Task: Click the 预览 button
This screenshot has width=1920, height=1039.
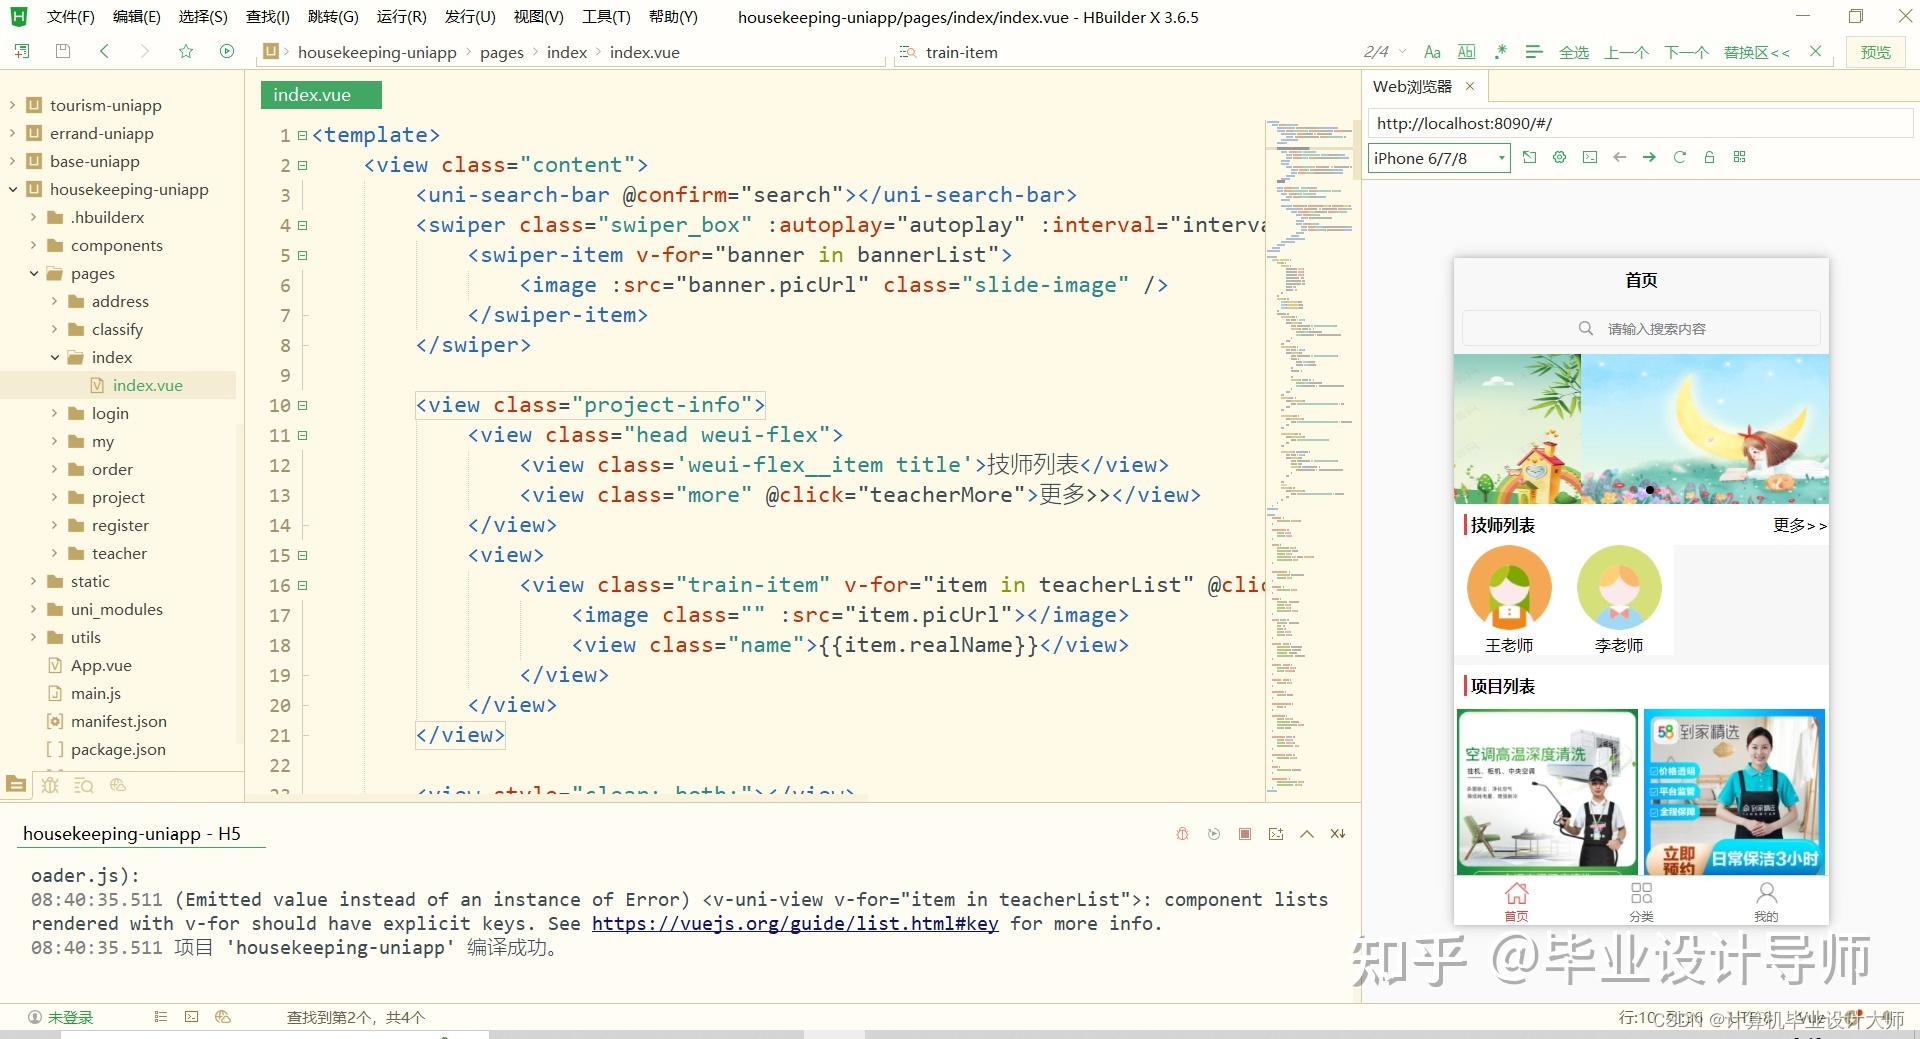Action: click(x=1876, y=51)
